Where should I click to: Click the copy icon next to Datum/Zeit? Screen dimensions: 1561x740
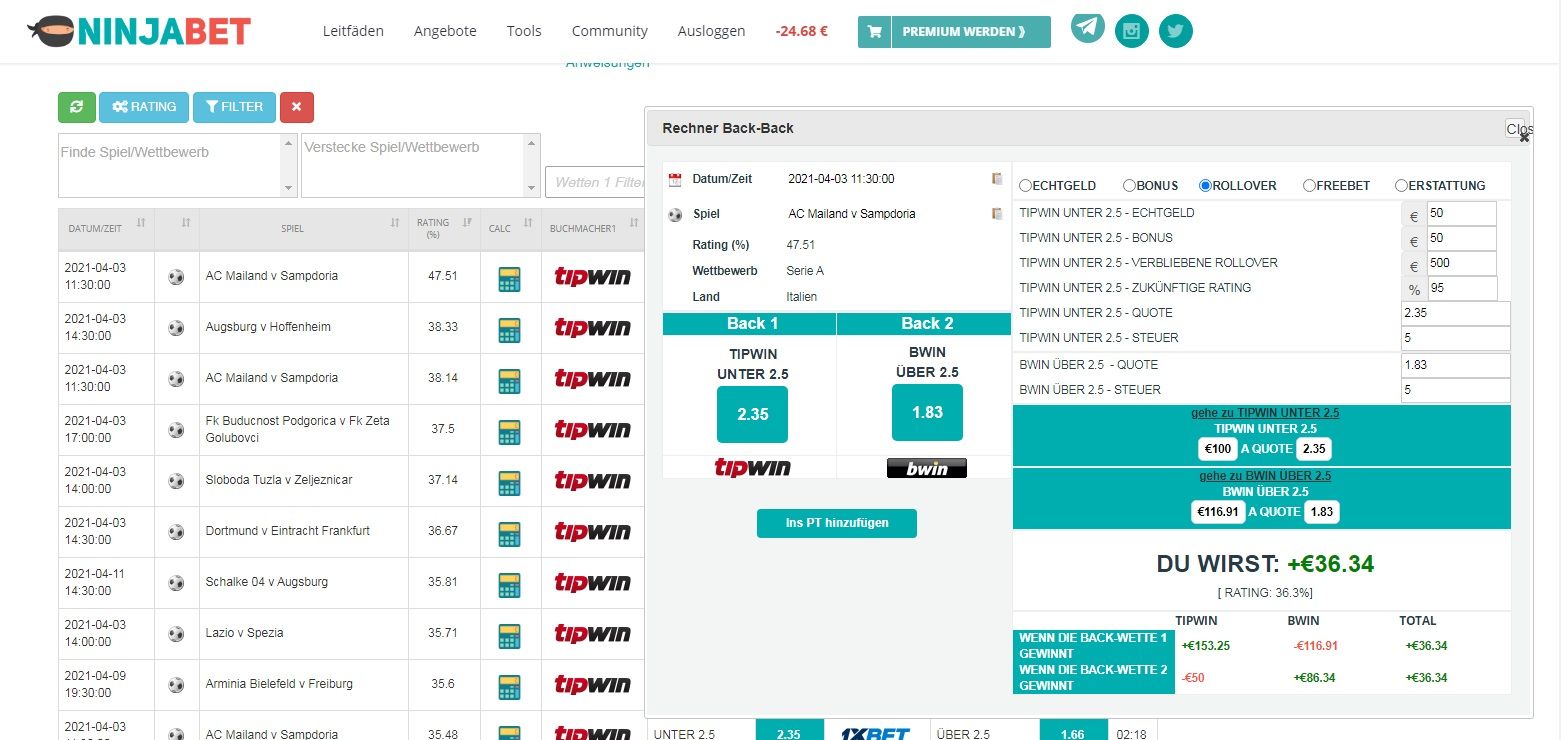tap(997, 179)
